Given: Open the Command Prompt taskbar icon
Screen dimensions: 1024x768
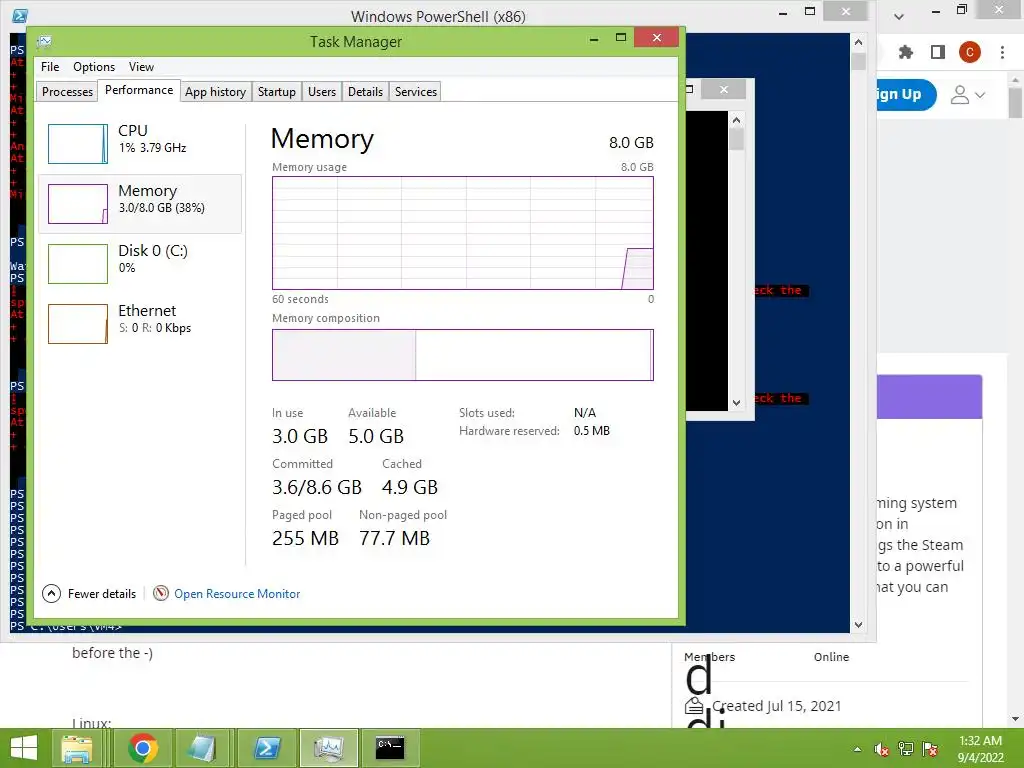Looking at the screenshot, I should click(391, 748).
